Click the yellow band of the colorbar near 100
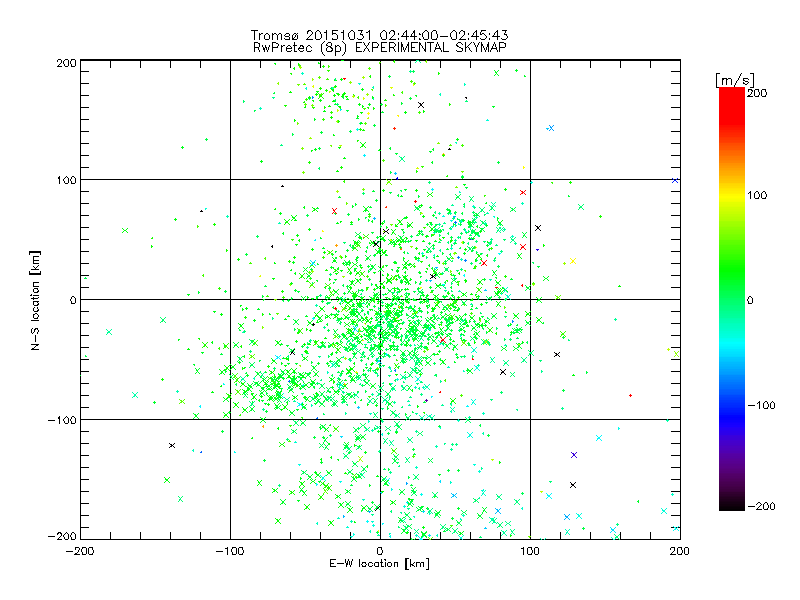 pos(732,196)
